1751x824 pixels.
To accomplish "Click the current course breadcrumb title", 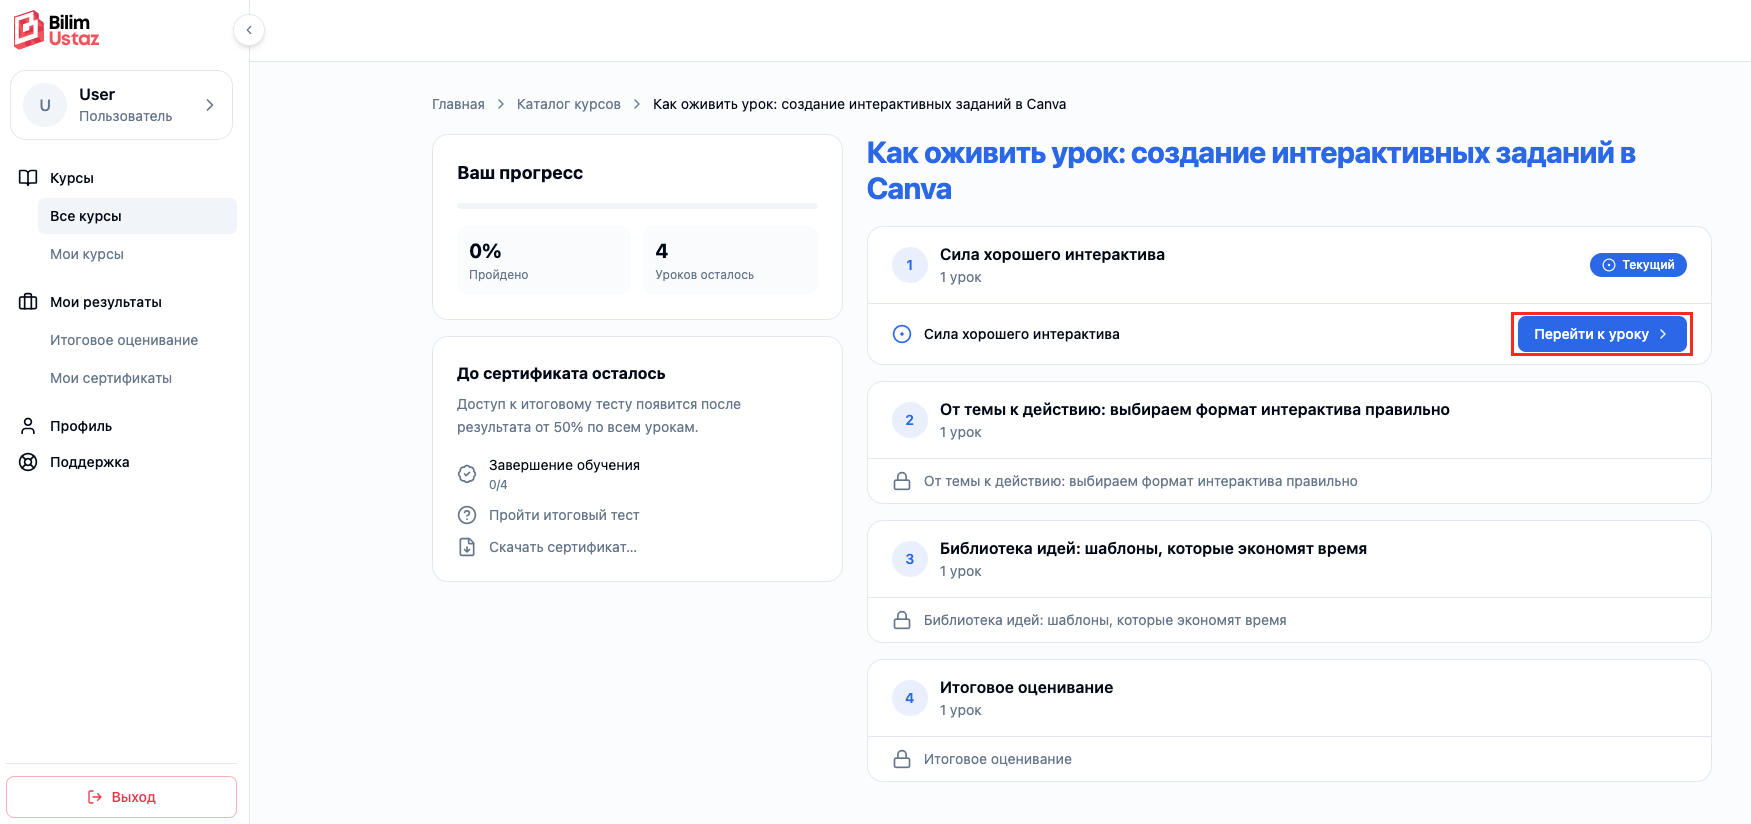I will (859, 104).
